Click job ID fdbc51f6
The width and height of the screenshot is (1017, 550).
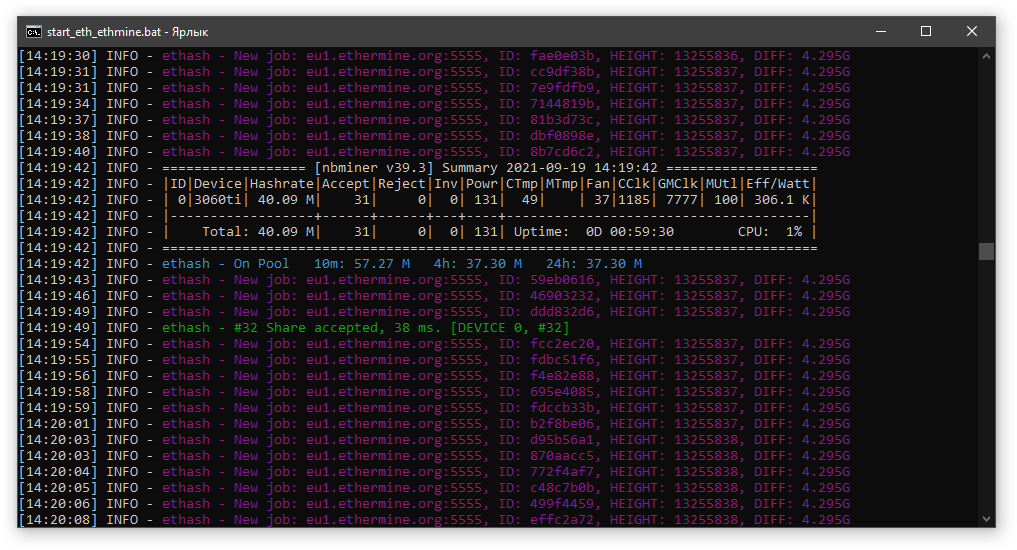pyautogui.click(x=562, y=360)
